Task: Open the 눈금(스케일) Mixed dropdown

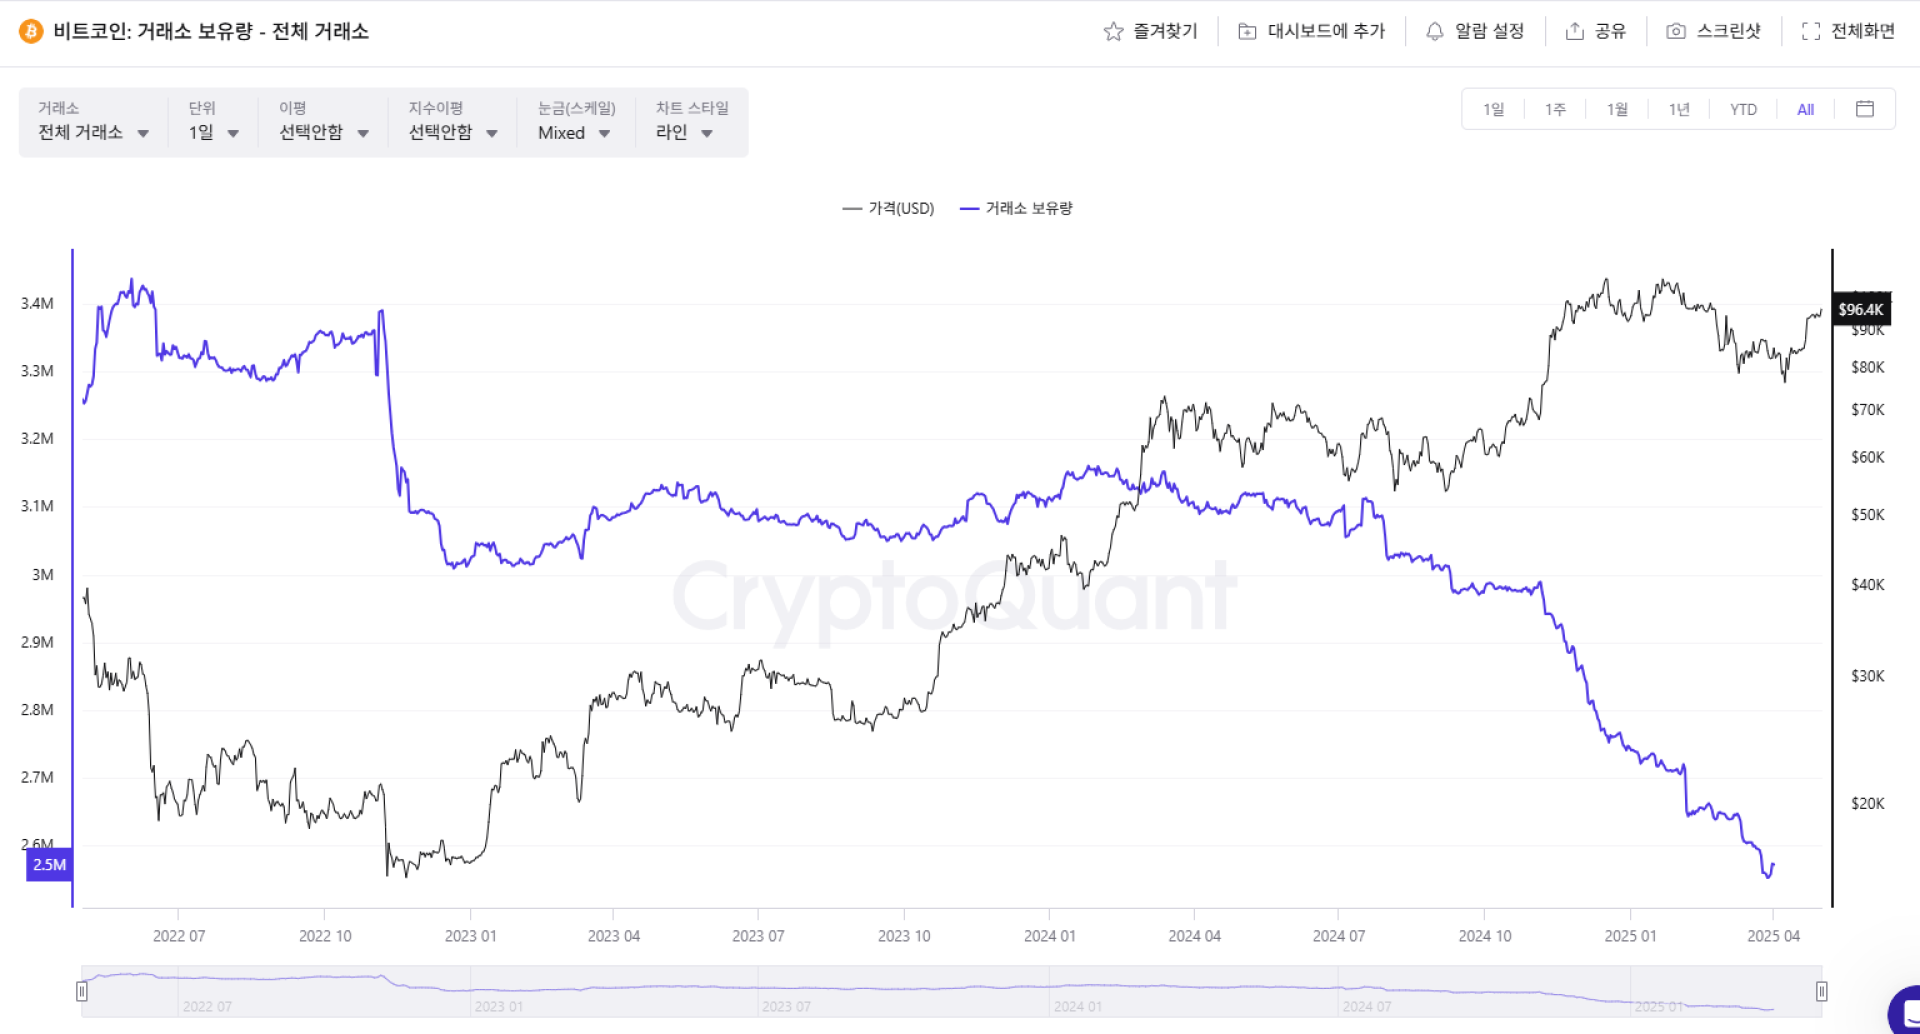Action: 573,132
